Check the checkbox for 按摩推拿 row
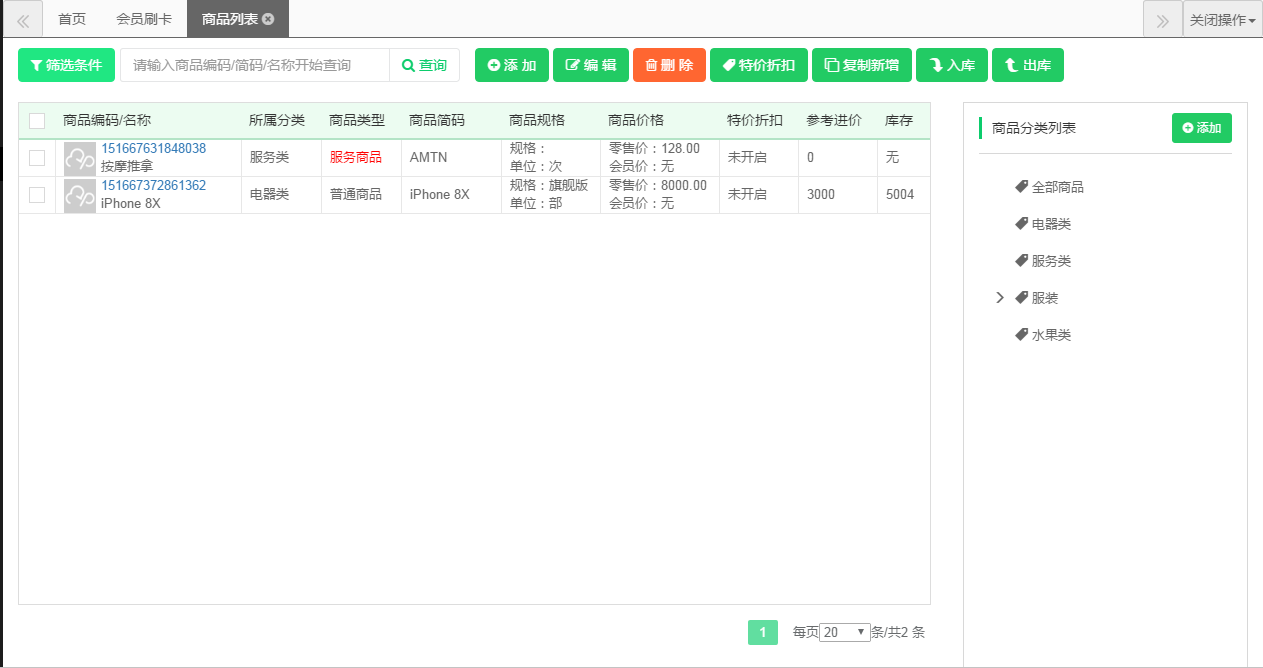This screenshot has height=668, width=1263. pos(37,157)
